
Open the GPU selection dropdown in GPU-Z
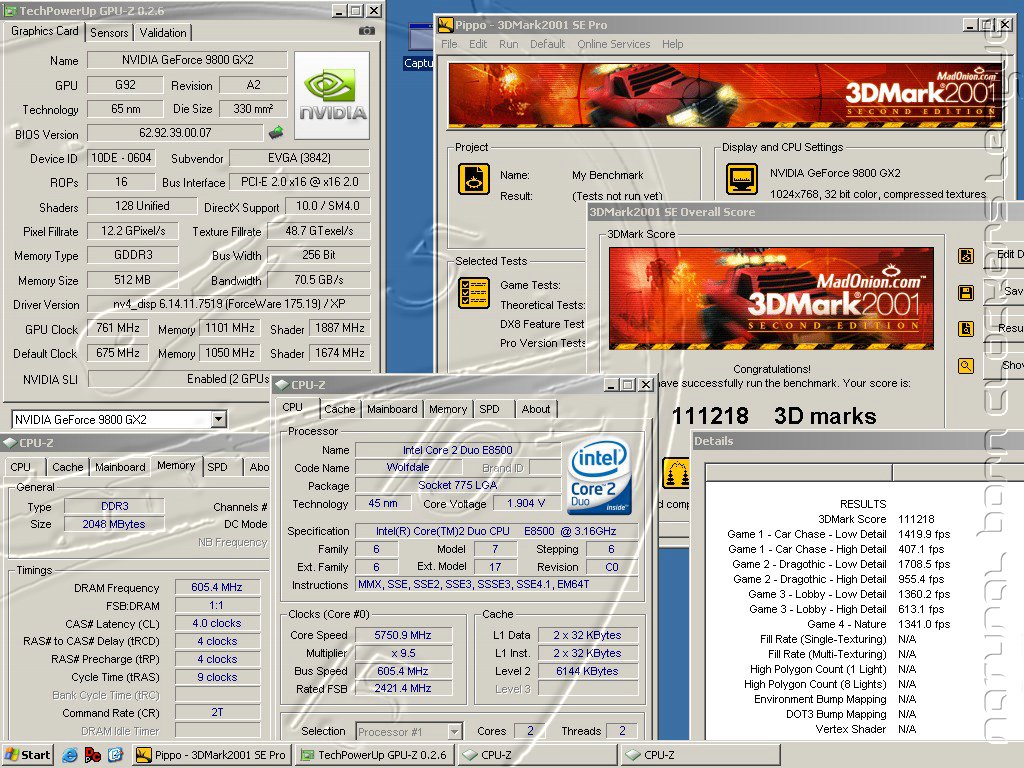click(x=219, y=419)
